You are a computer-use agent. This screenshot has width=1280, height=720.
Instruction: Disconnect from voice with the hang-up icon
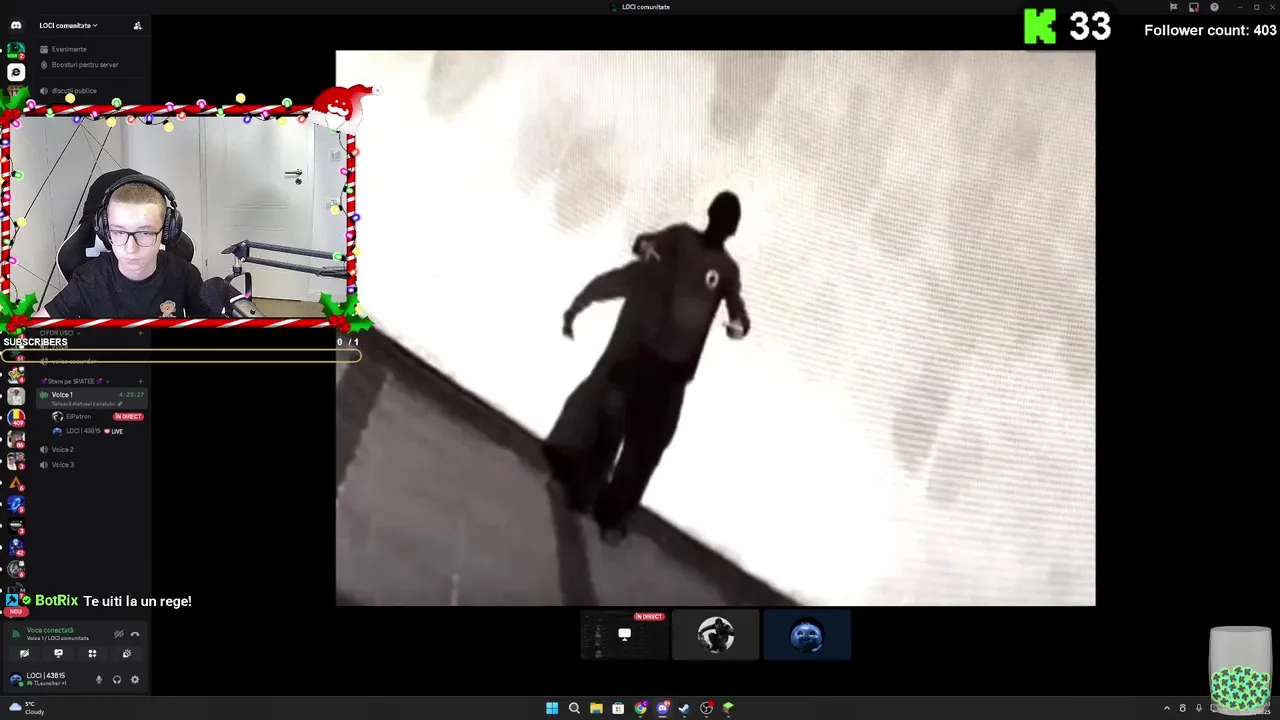135,634
